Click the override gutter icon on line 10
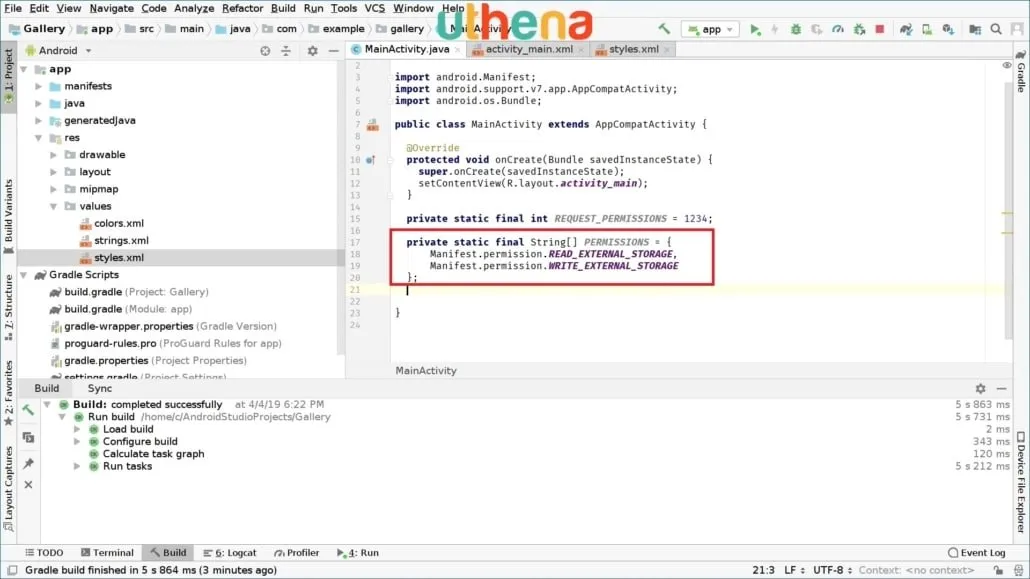 [370, 160]
